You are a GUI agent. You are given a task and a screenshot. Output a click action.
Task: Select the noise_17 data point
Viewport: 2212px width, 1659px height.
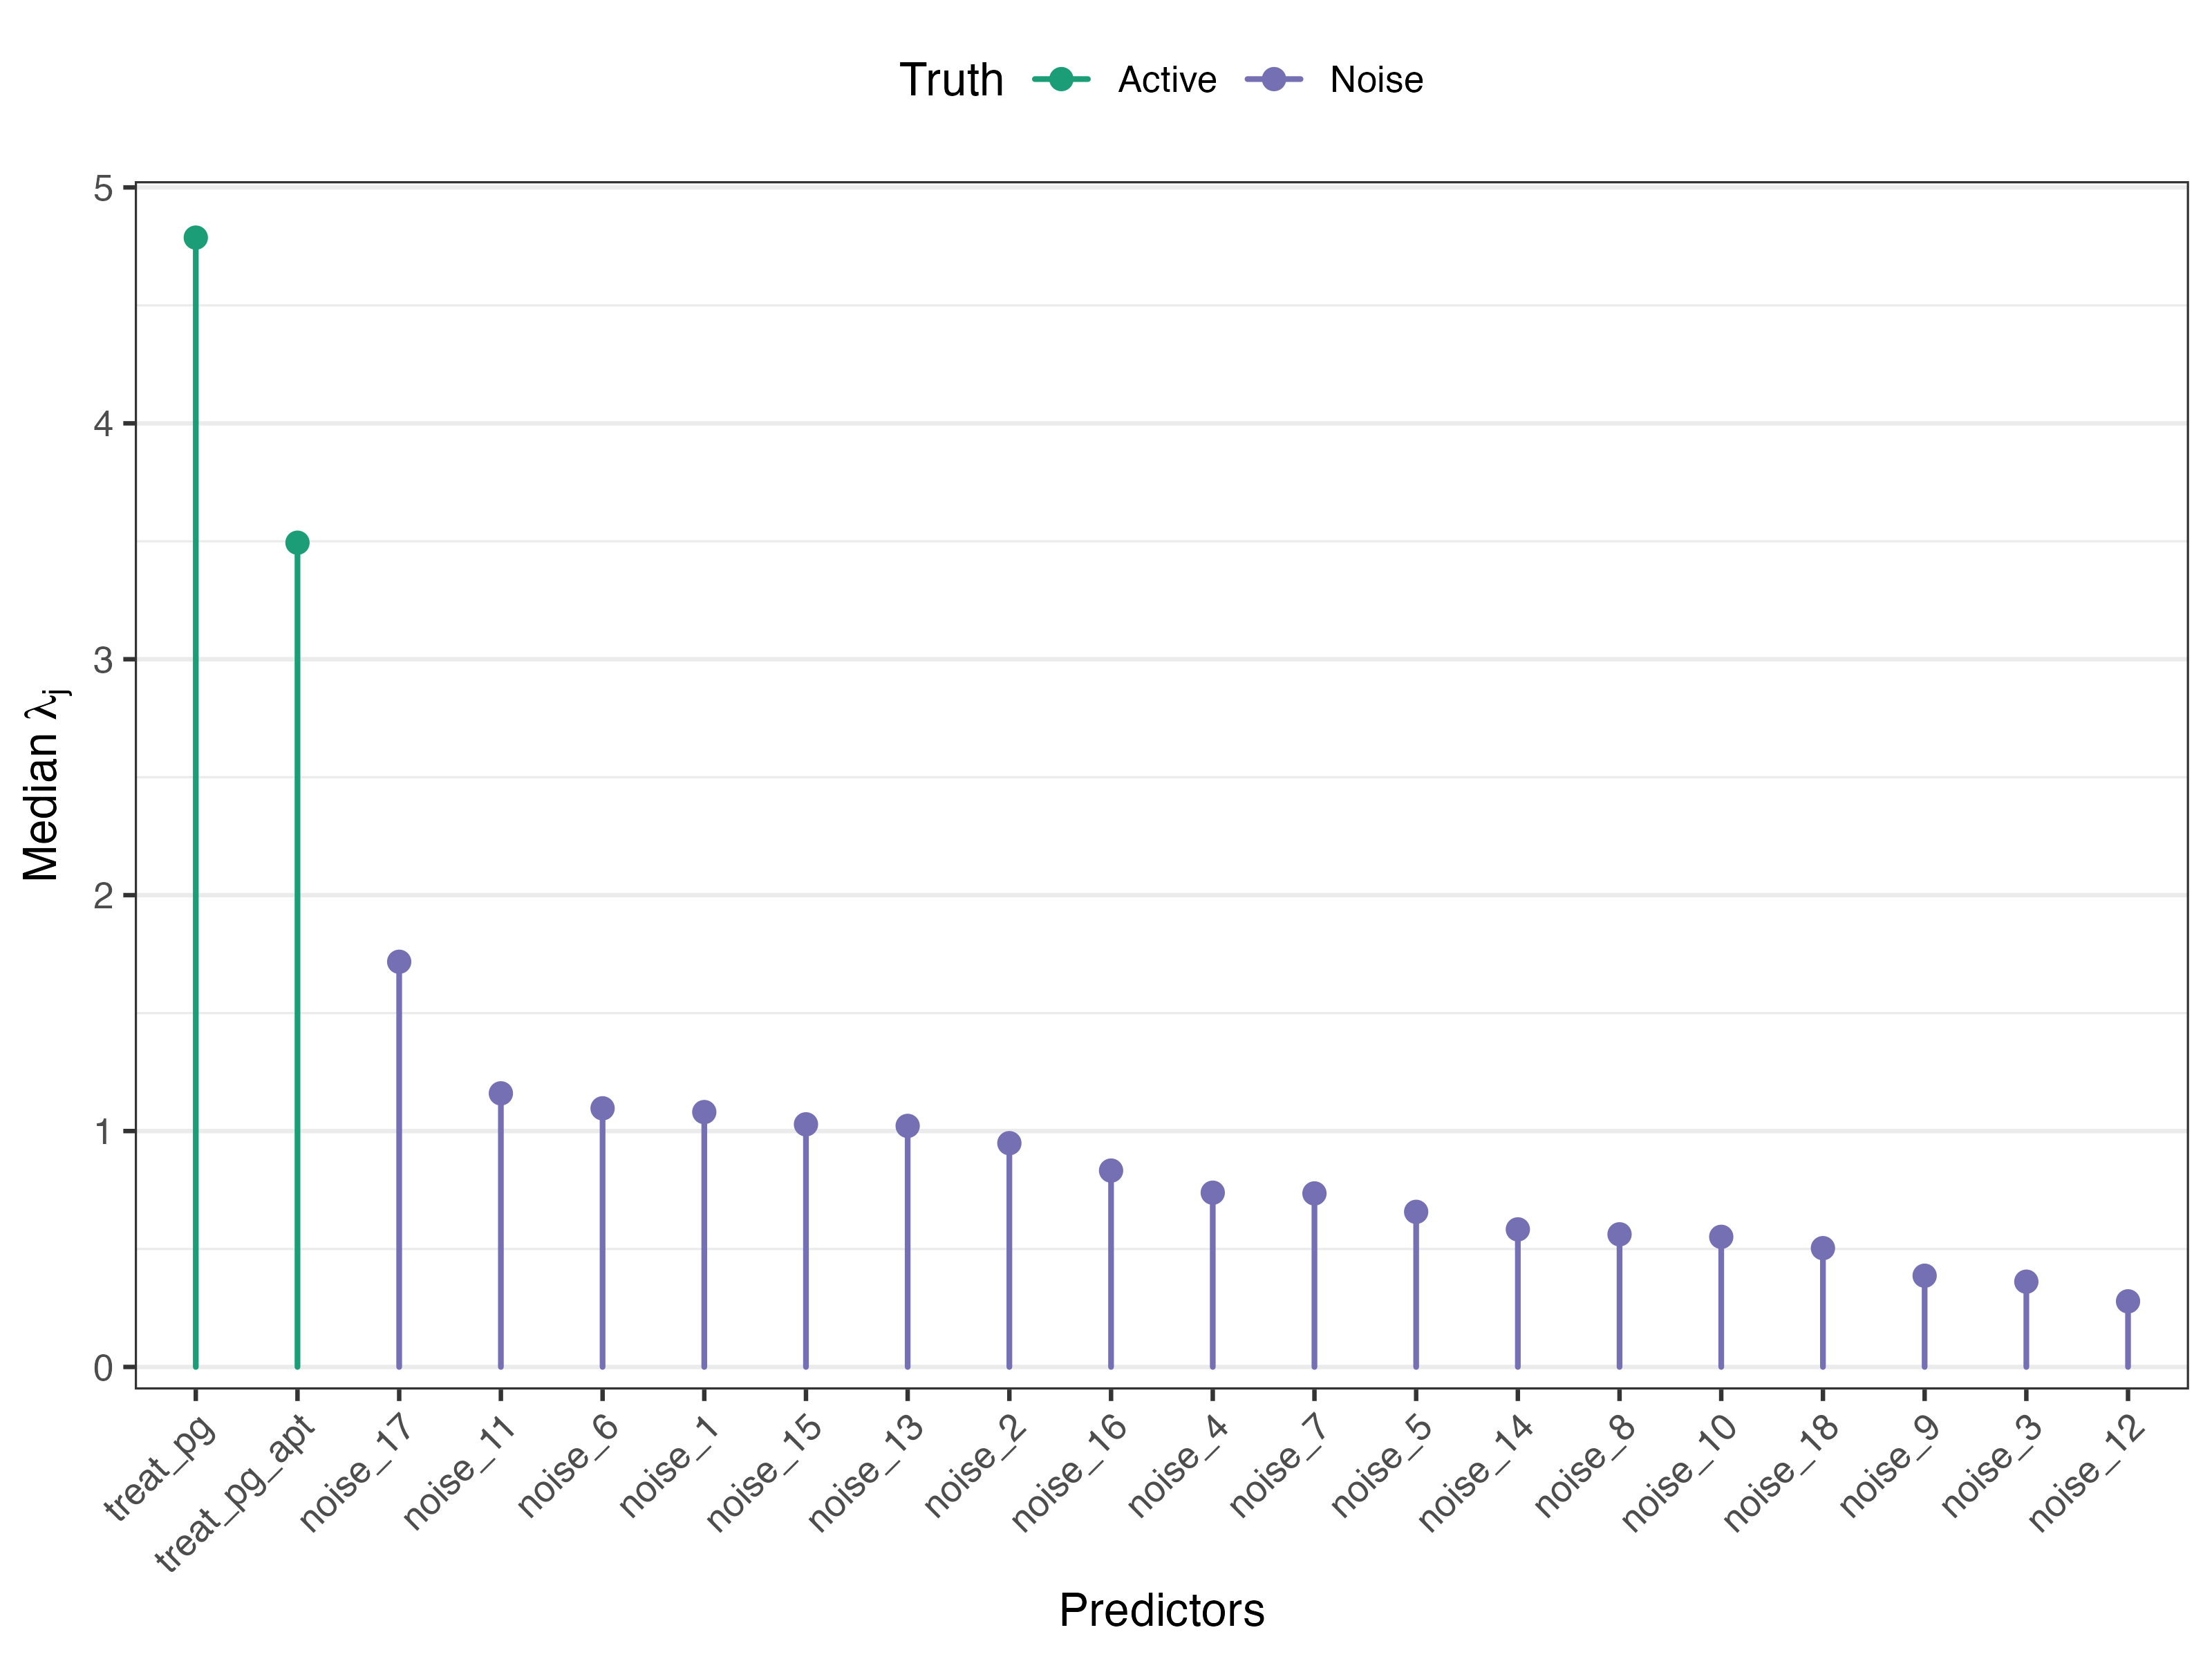(399, 962)
